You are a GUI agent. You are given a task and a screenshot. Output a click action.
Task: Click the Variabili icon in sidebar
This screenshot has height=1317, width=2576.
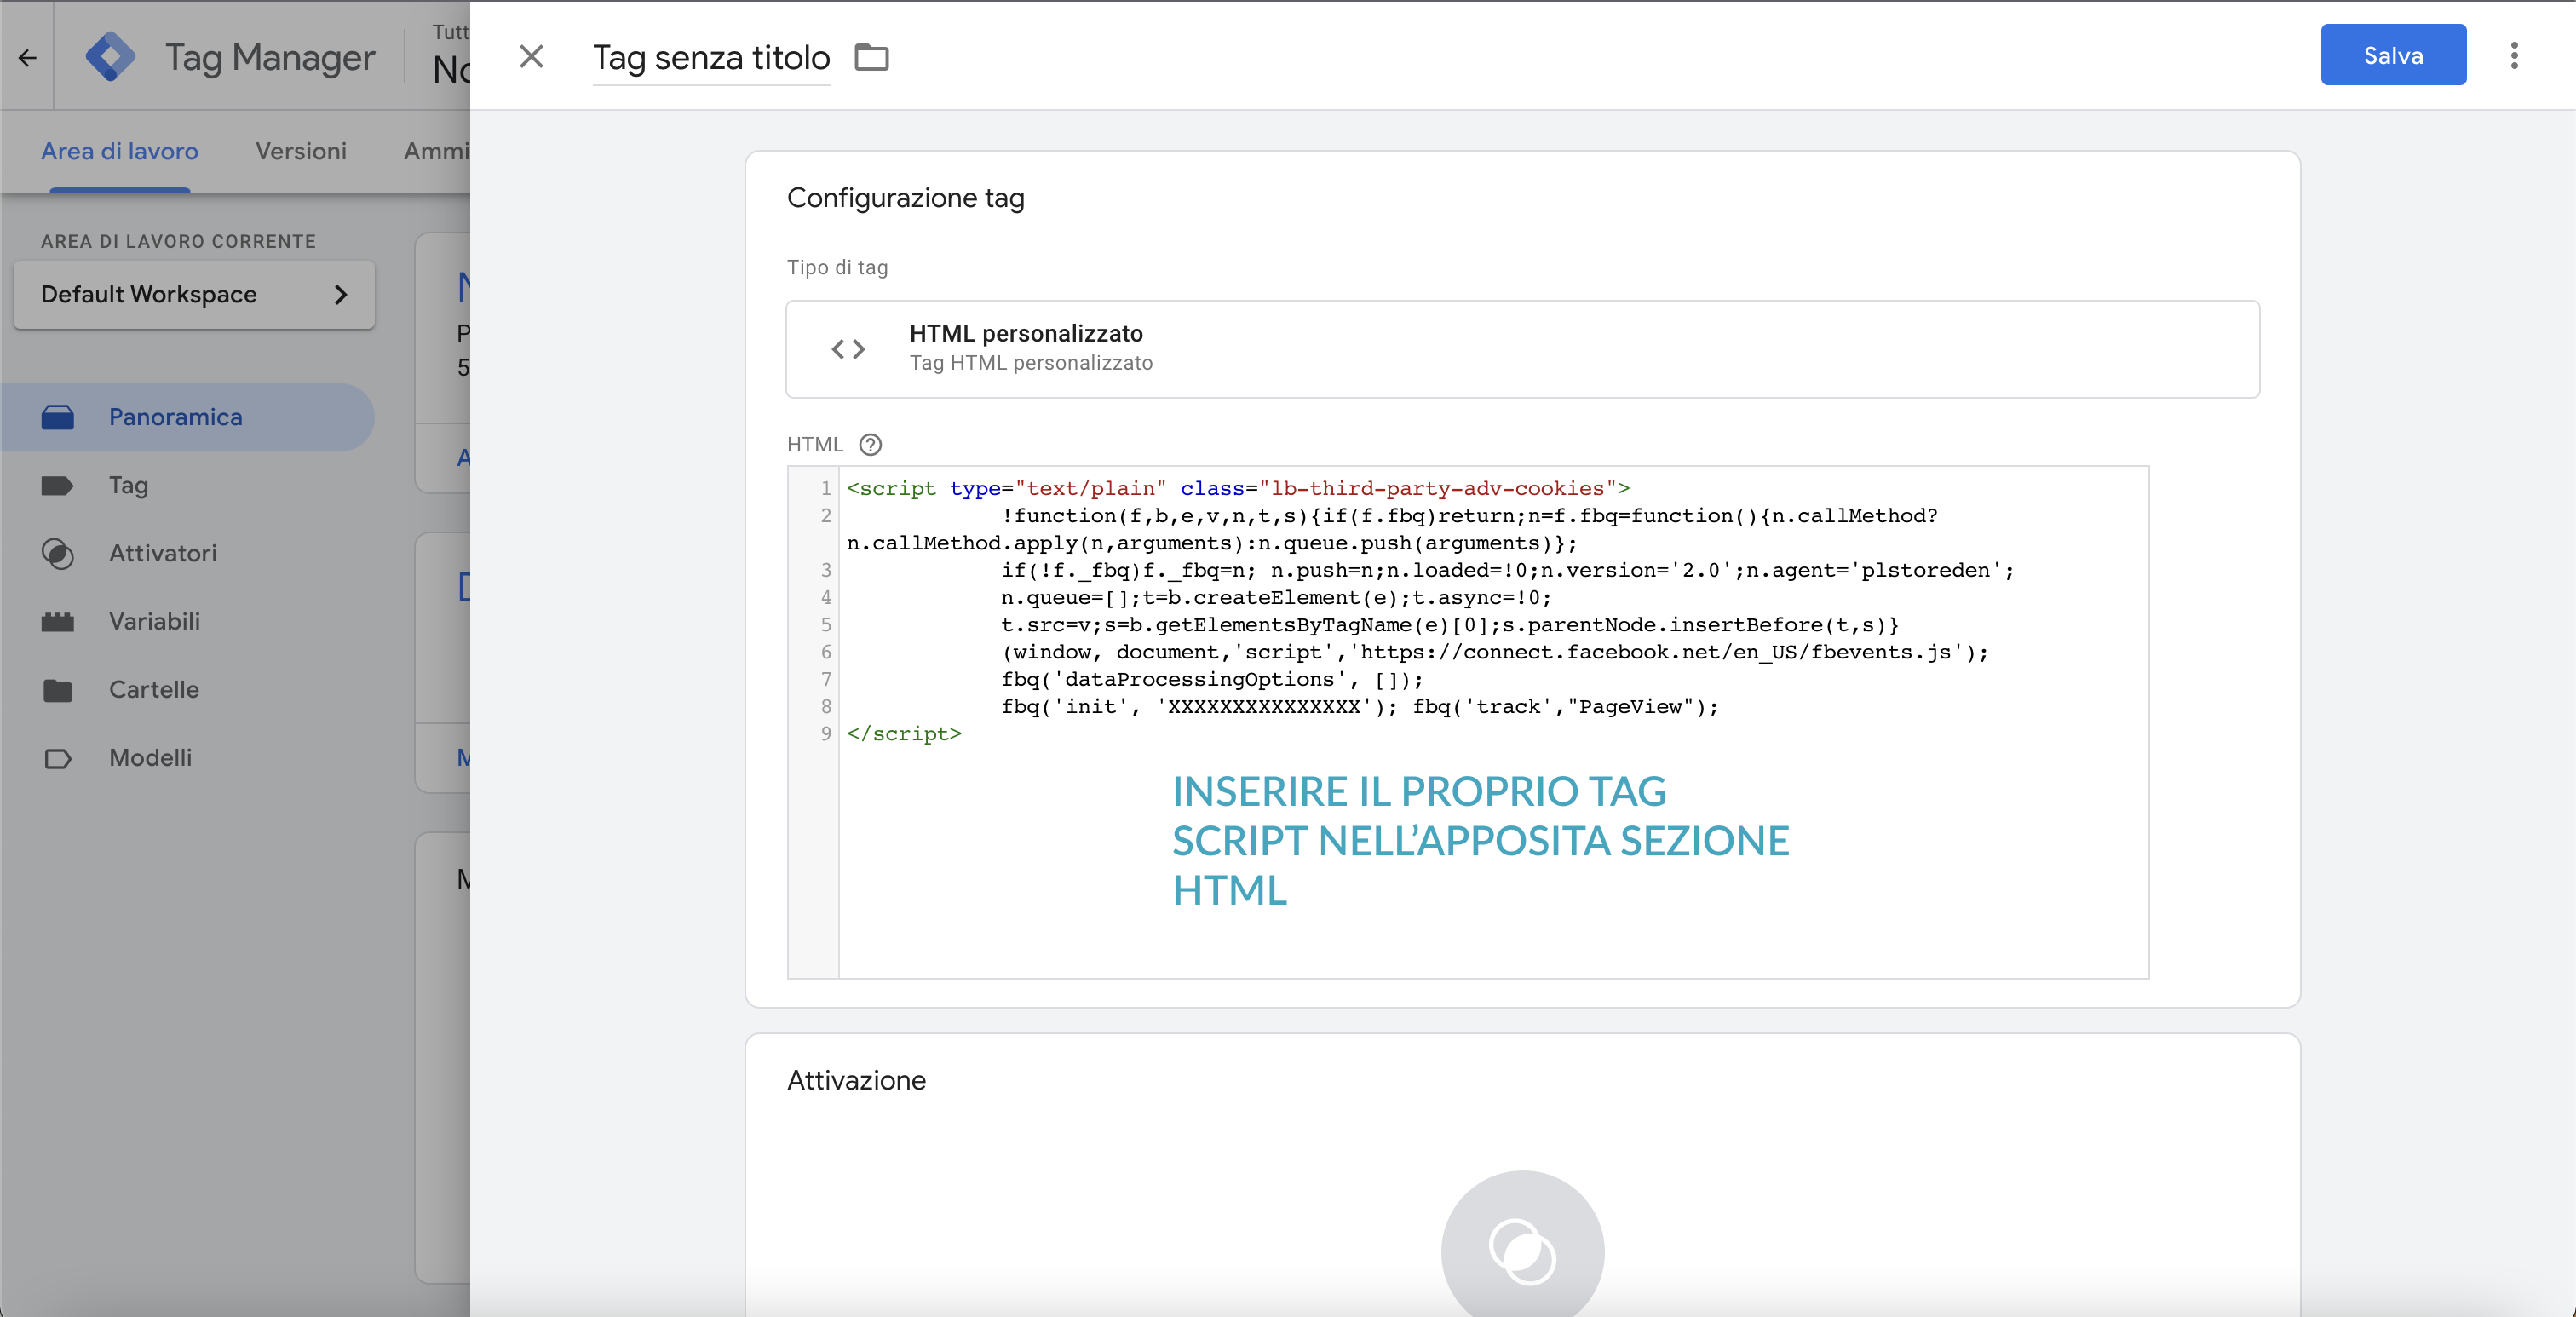pos(57,622)
